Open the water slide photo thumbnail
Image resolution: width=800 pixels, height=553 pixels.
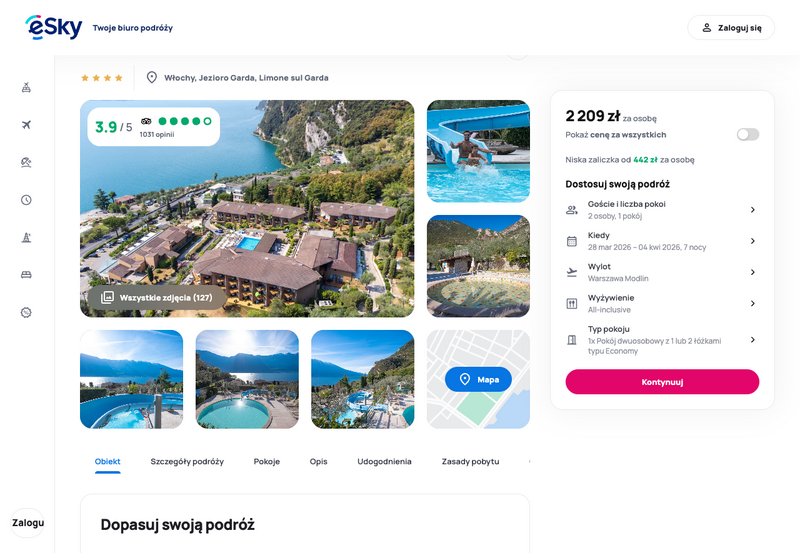tap(478, 151)
